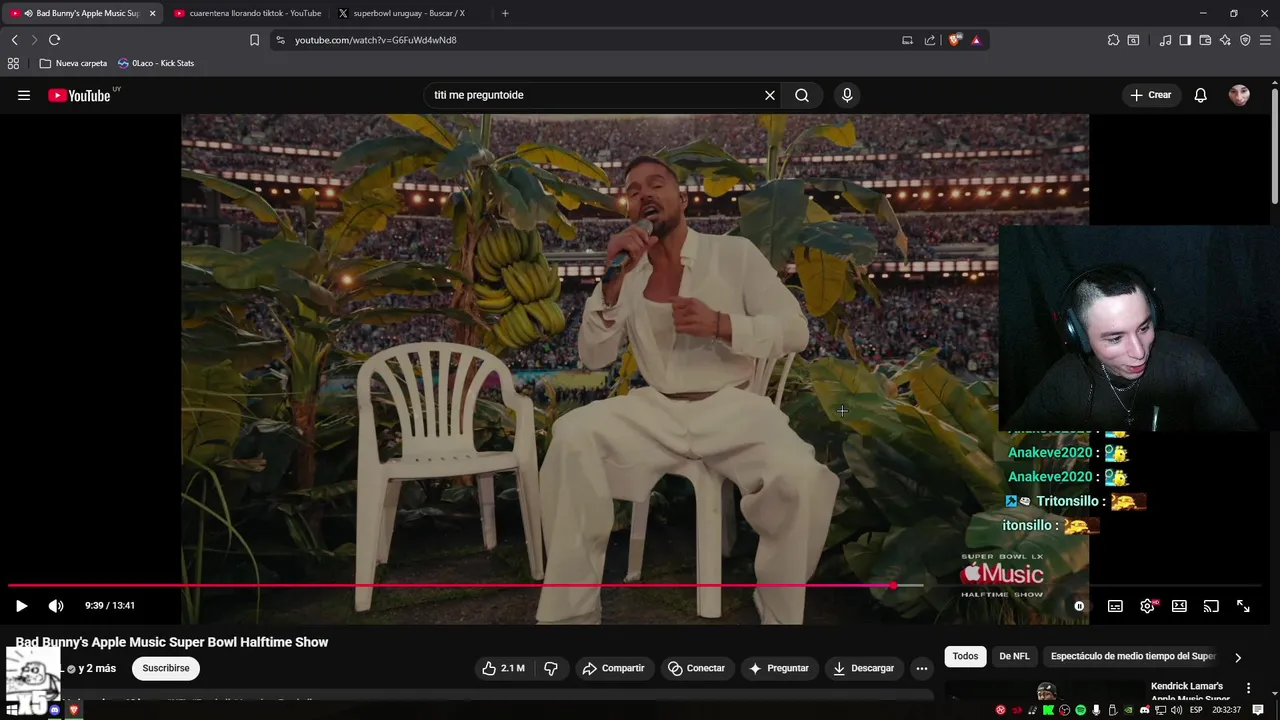1280x720 pixels.
Task: Dislike the video
Action: tap(551, 668)
